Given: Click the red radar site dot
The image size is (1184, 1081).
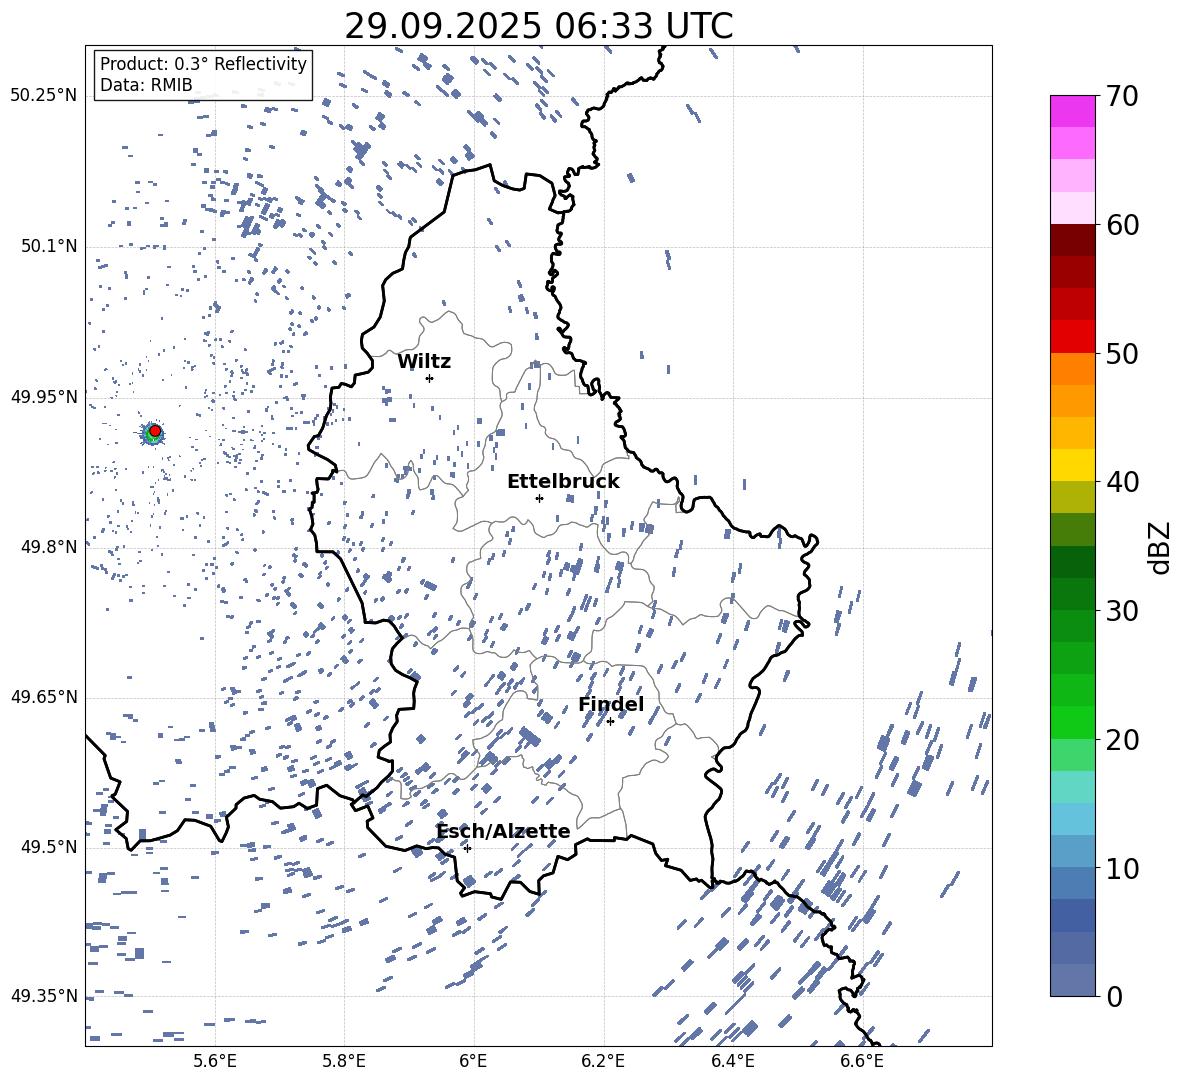Looking at the screenshot, I should click(155, 431).
